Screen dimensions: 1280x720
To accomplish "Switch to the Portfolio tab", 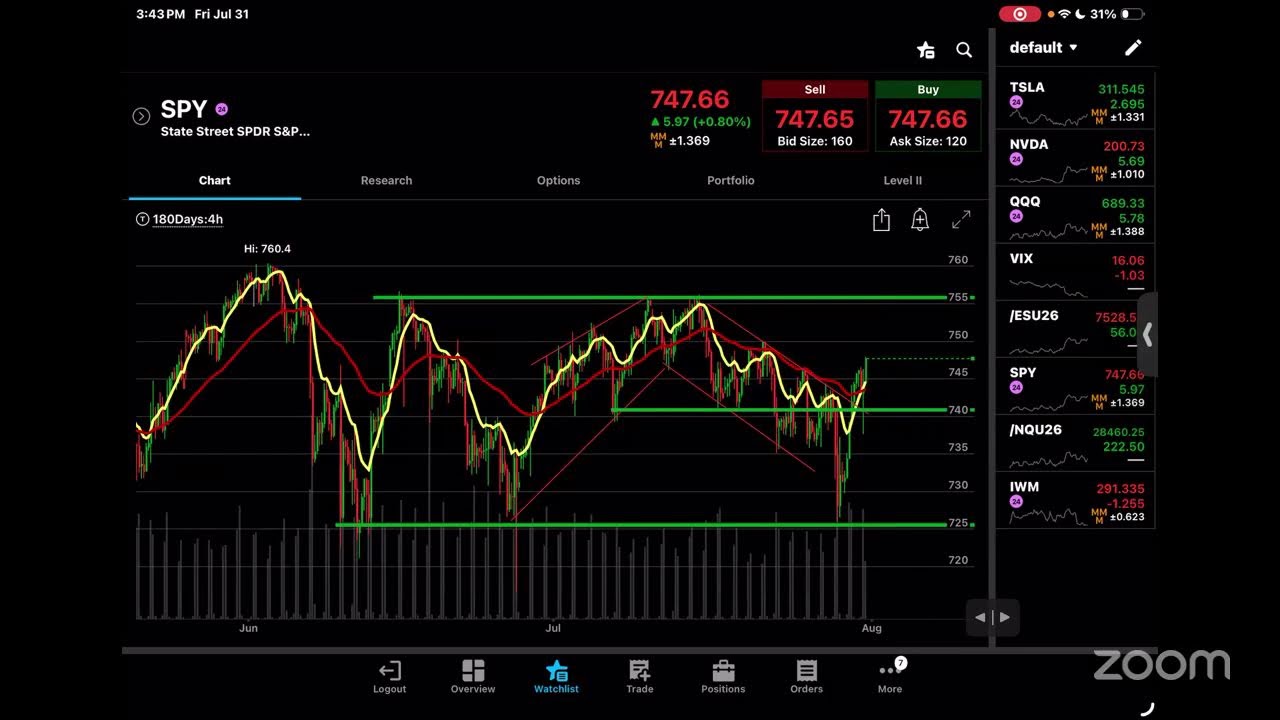I will (x=731, y=181).
